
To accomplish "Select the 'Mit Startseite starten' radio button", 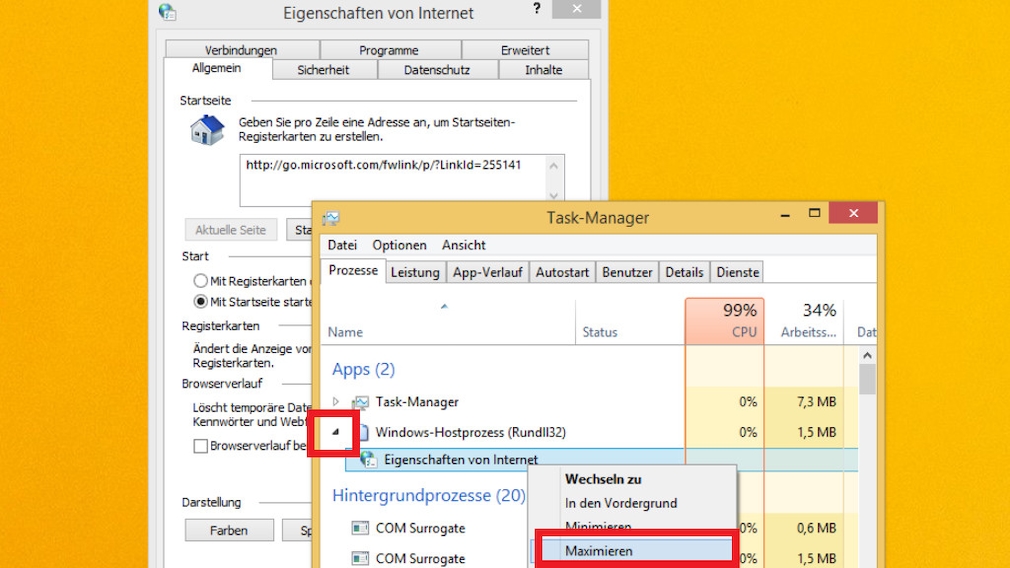I will [x=200, y=301].
